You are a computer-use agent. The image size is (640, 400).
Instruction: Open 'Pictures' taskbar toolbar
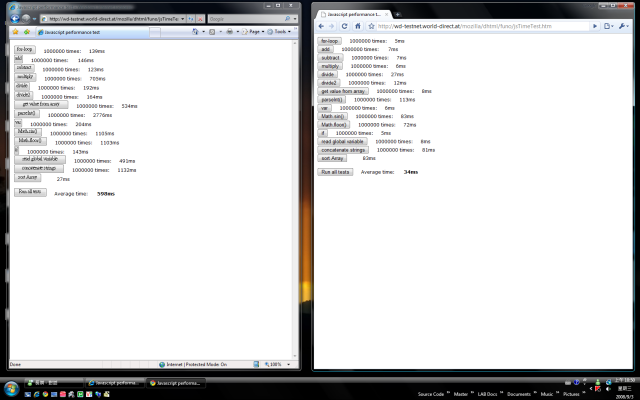(x=571, y=394)
